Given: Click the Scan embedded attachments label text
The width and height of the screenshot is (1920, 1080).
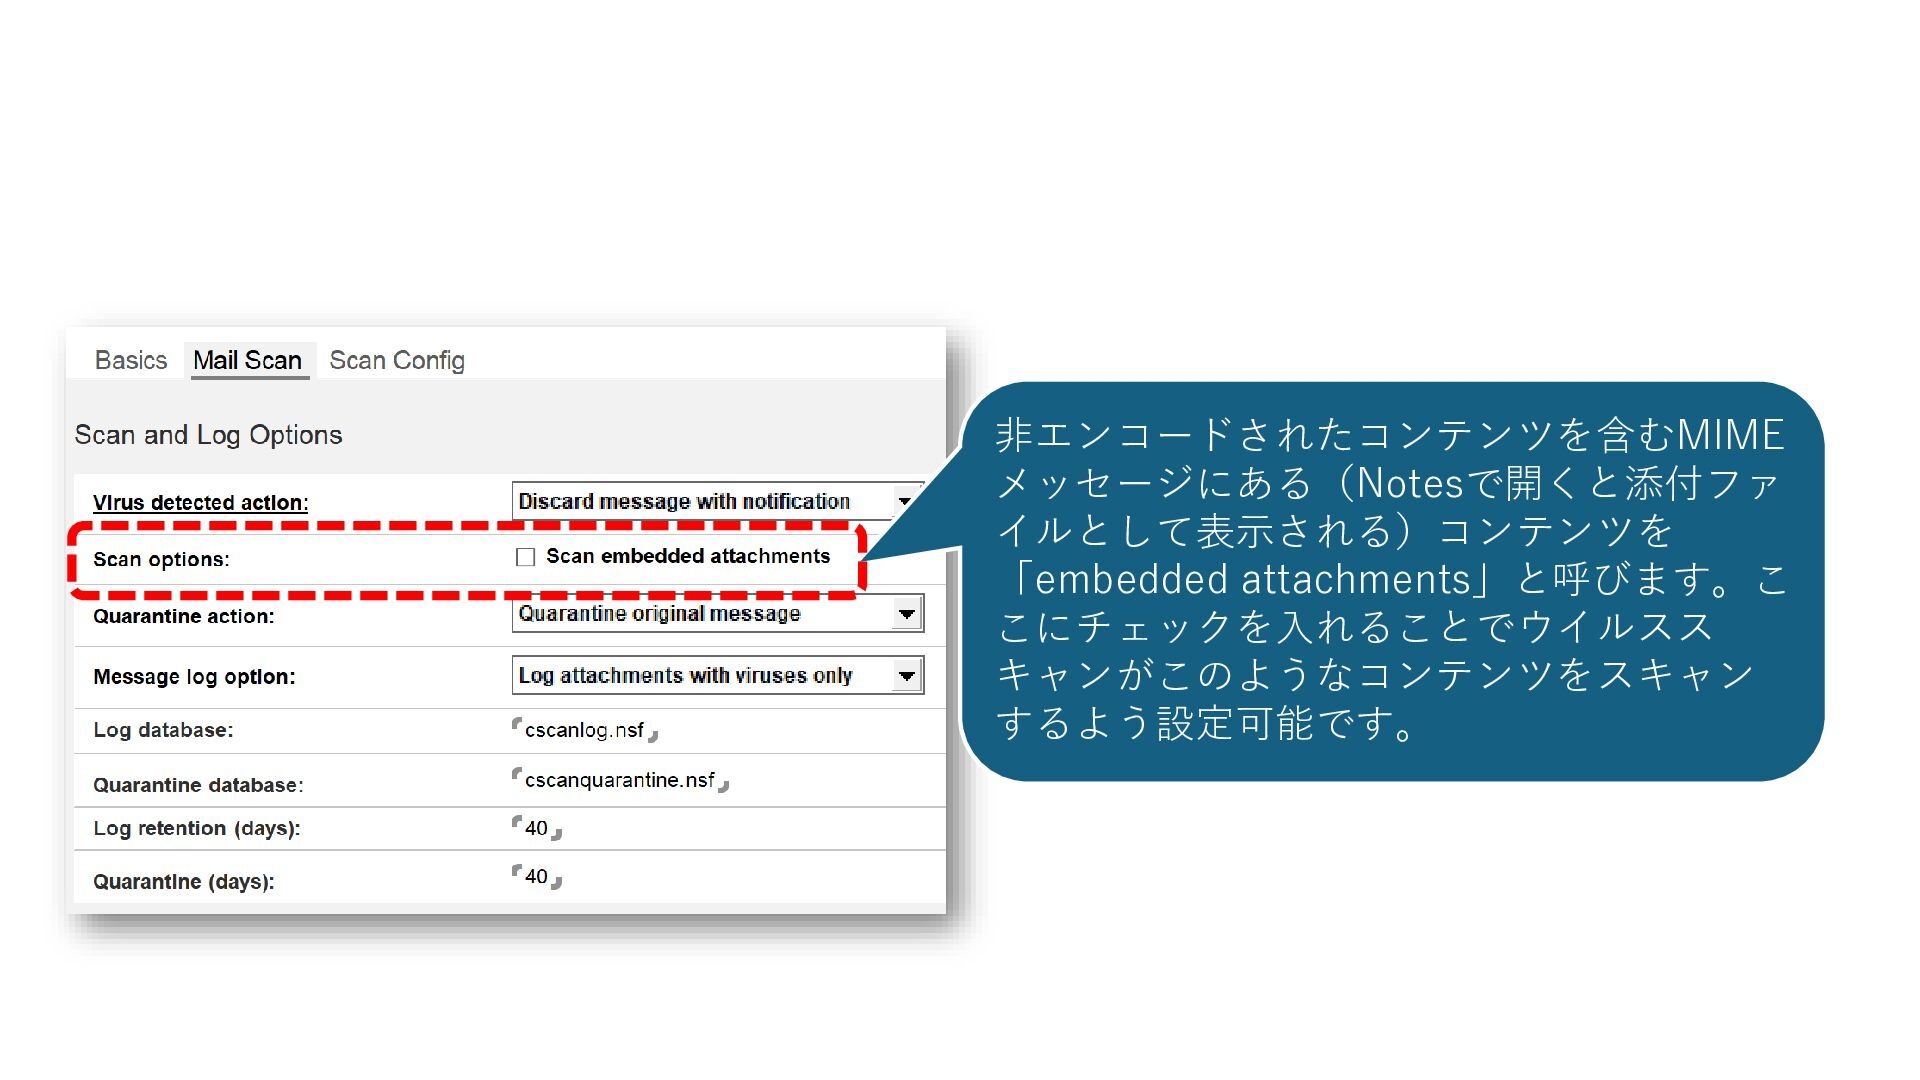Looking at the screenshot, I should (x=688, y=557).
